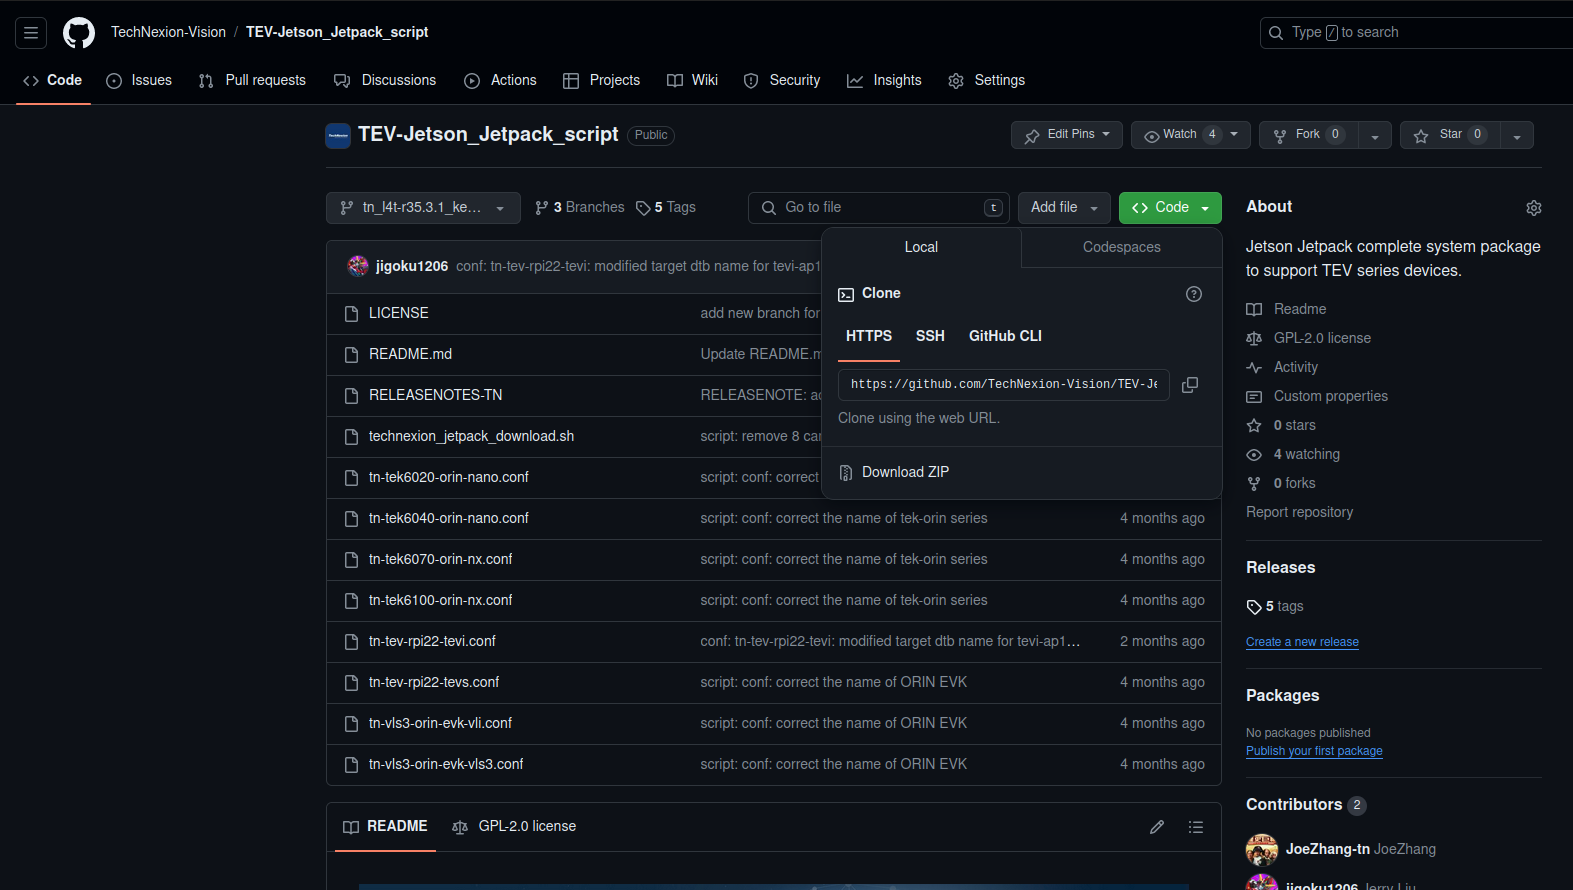Switch to GPL-2.0 license tab below files
Screen dimensions: 1573x890
tap(514, 827)
